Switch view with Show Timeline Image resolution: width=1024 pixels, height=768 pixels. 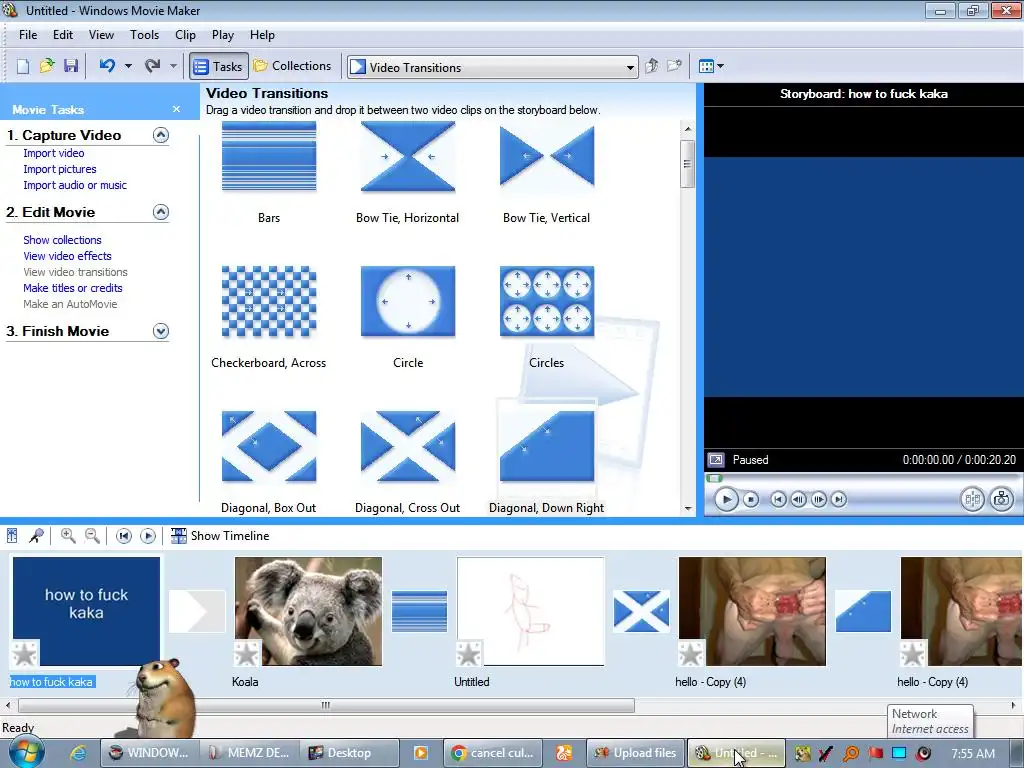220,536
